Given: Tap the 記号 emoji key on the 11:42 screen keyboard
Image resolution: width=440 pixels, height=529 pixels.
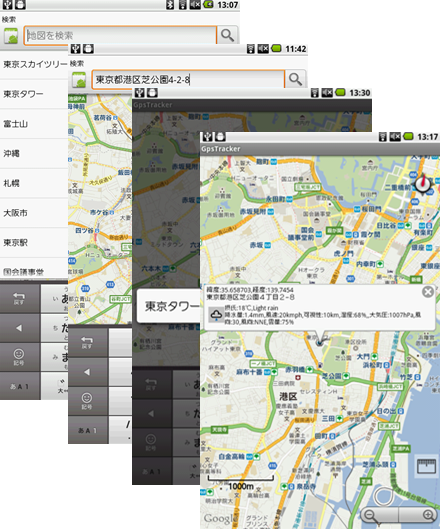Looking at the screenshot, I should click(x=88, y=401).
